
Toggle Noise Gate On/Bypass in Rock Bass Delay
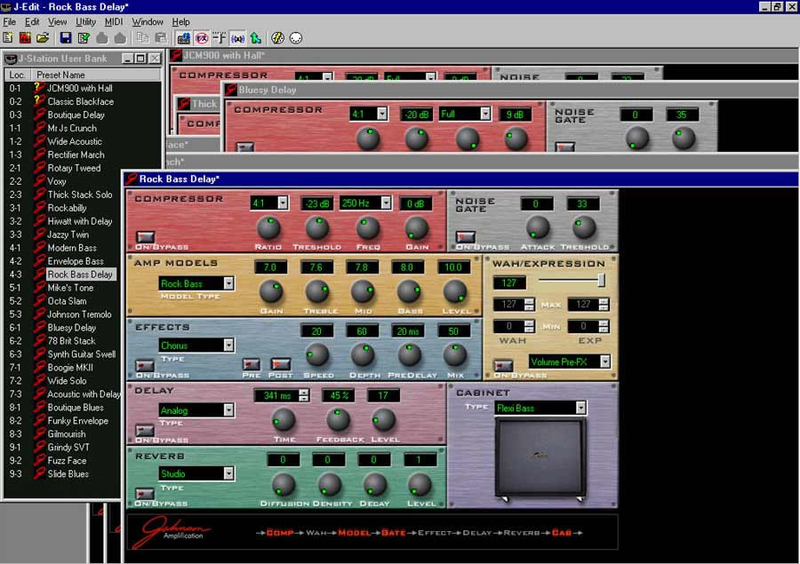[x=465, y=236]
